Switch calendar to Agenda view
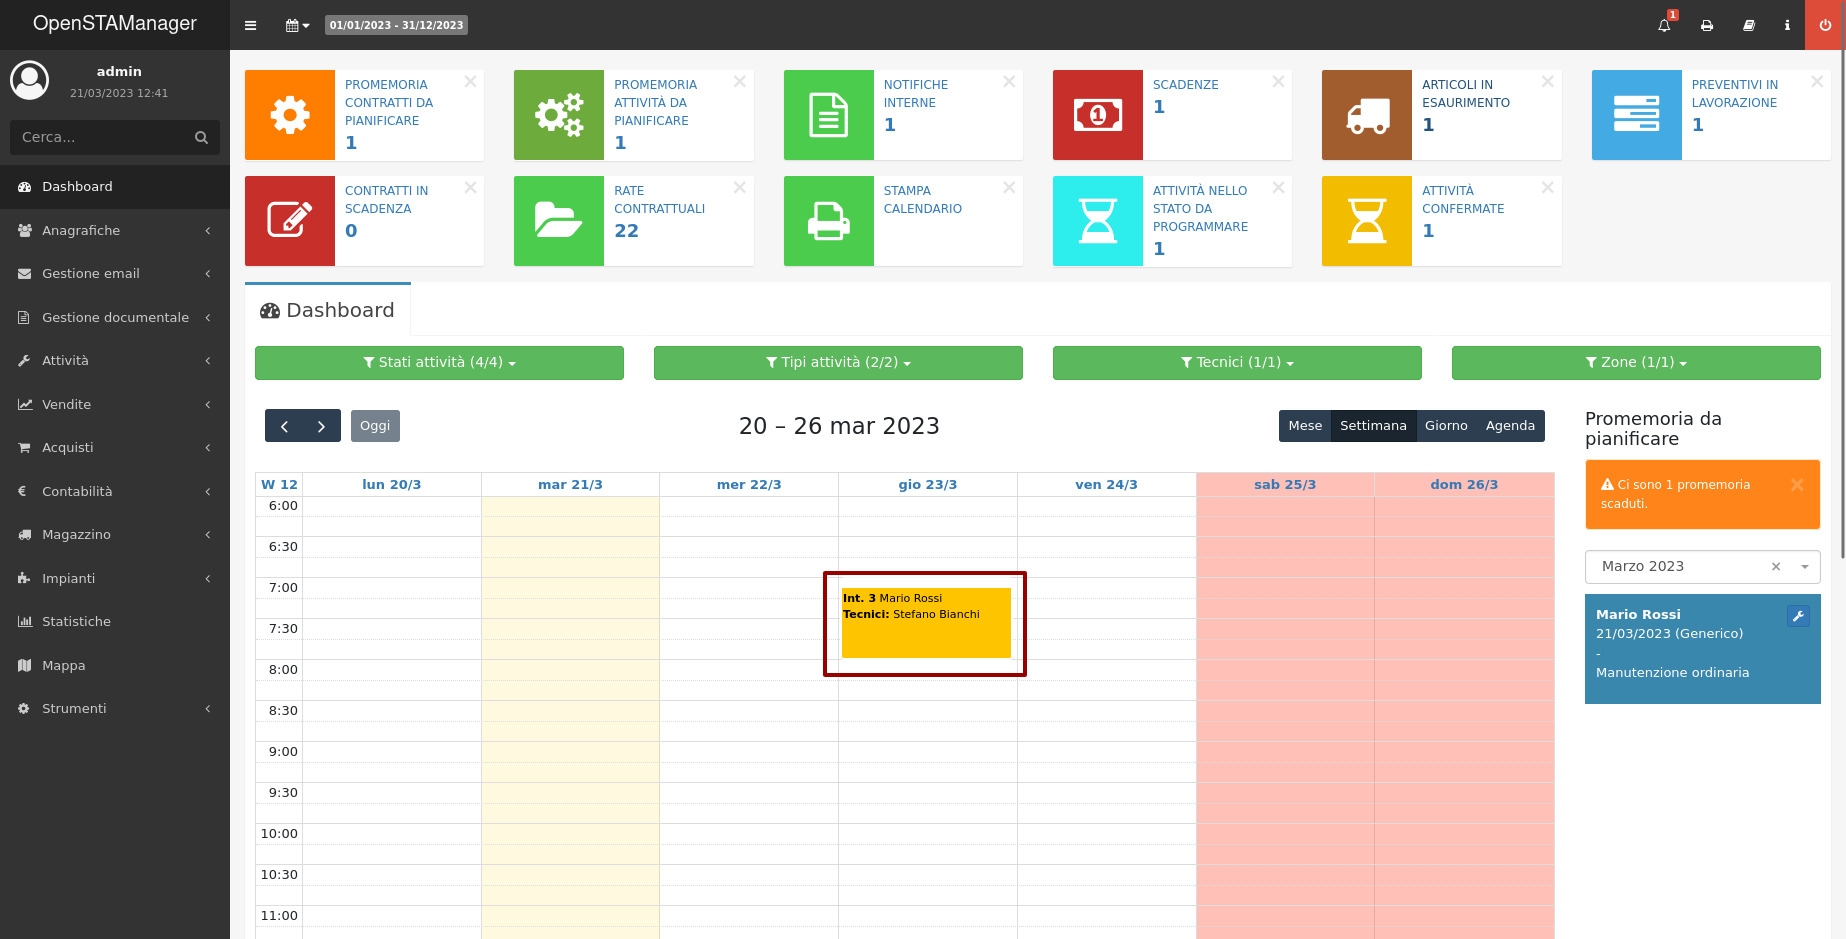Image resolution: width=1846 pixels, height=939 pixels. click(1509, 426)
